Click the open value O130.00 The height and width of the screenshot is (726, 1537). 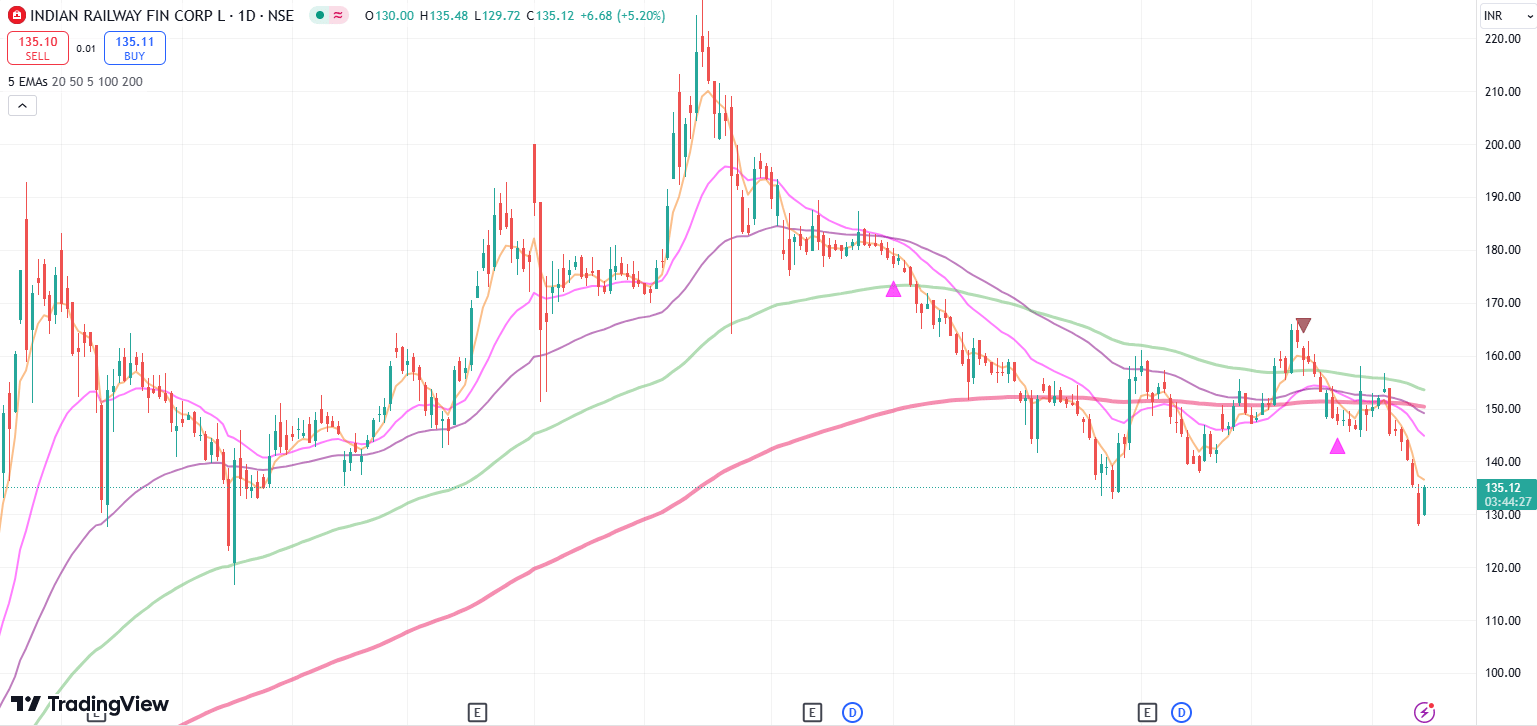391,16
